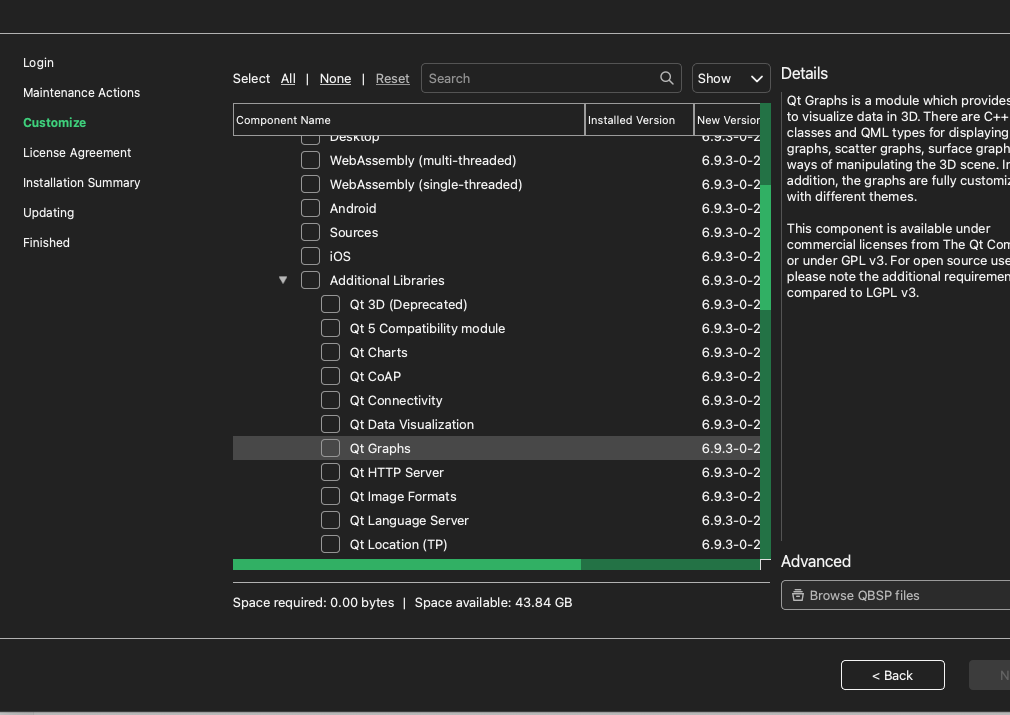Check the Qt 5 Compatibility module box
The width and height of the screenshot is (1010, 715).
coord(331,328)
